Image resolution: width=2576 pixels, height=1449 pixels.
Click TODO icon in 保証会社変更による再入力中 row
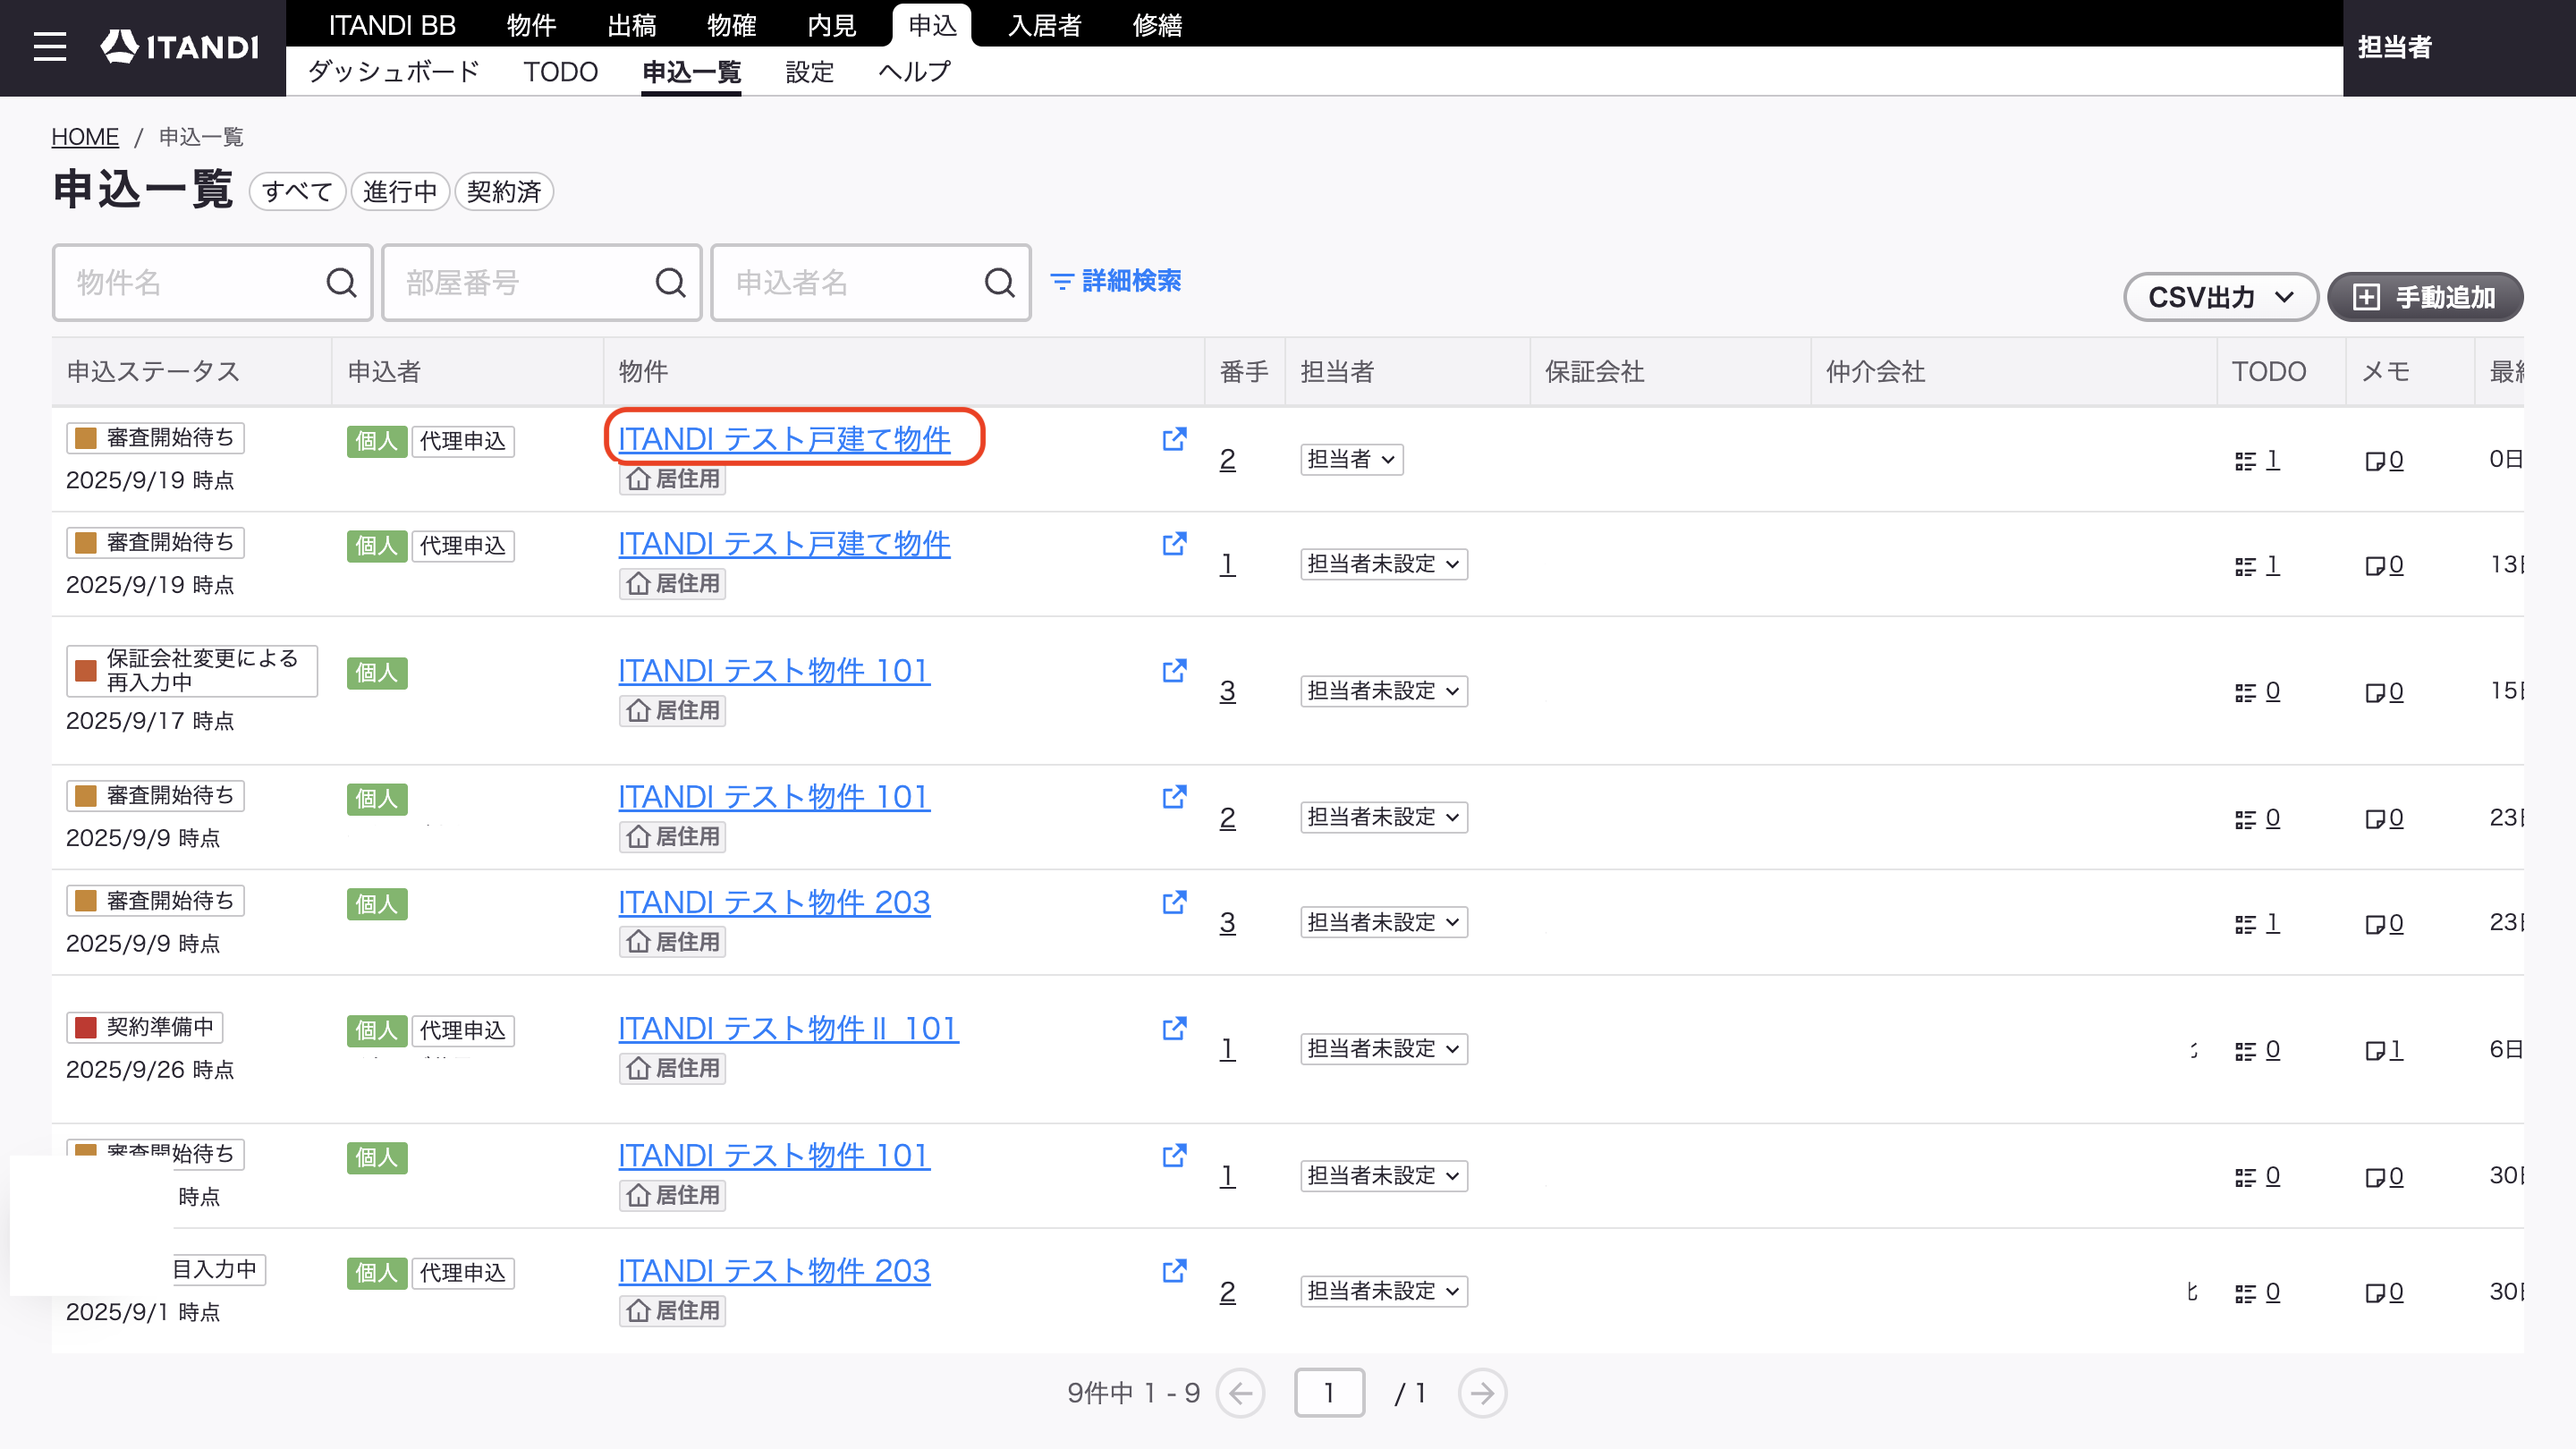[2245, 693]
